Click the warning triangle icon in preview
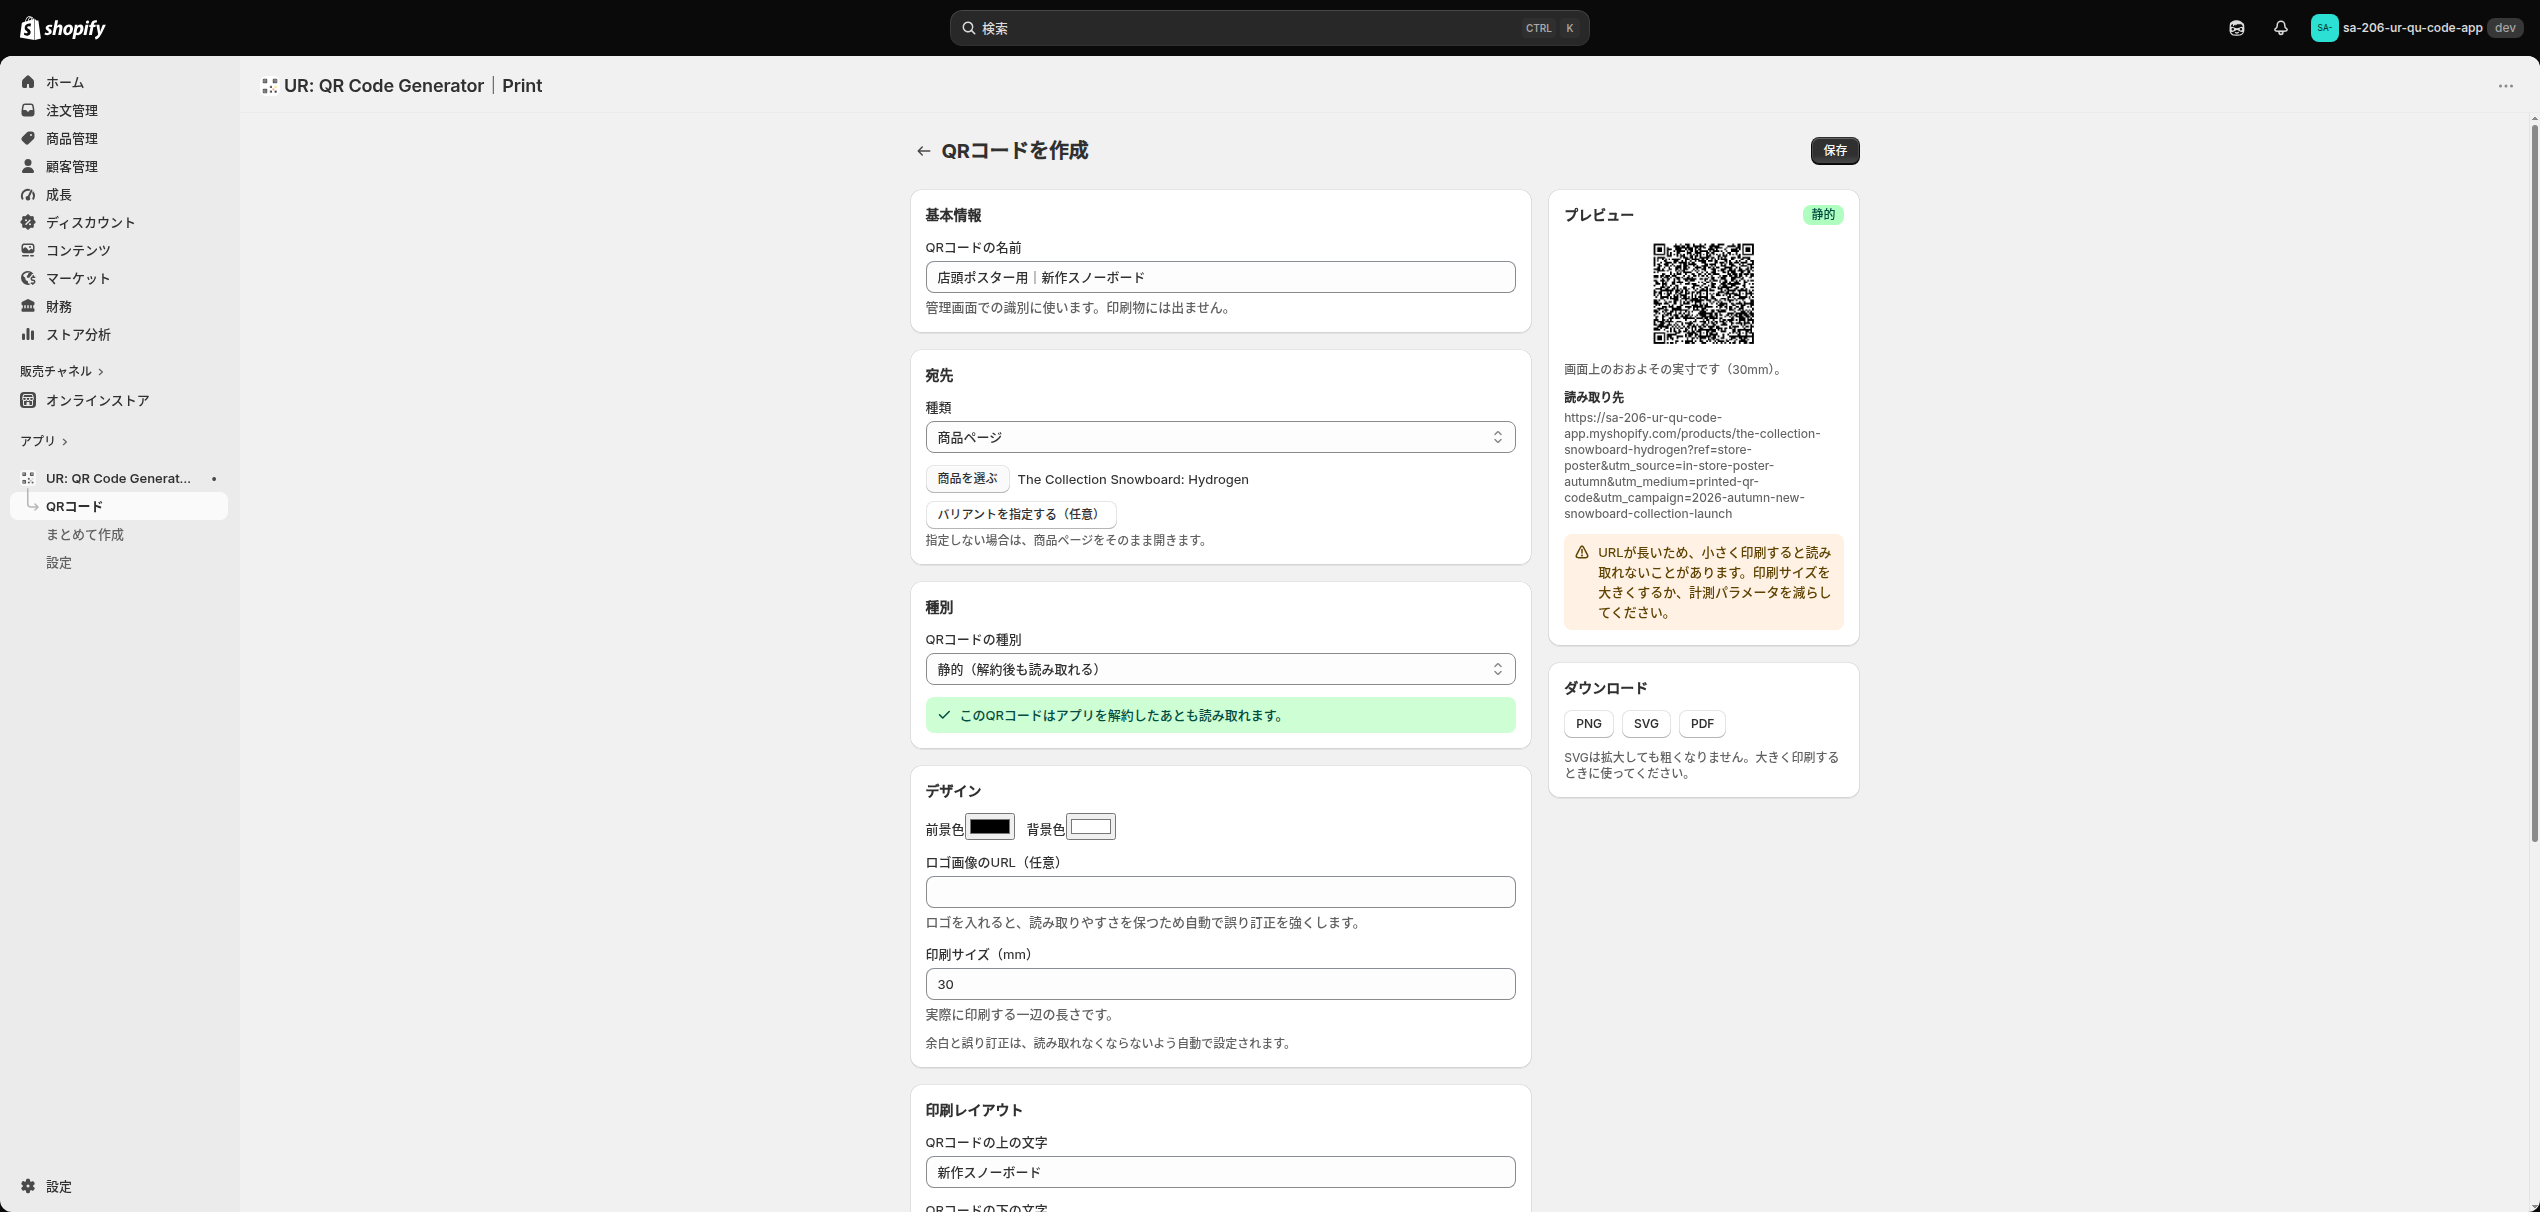 pos(1582,552)
